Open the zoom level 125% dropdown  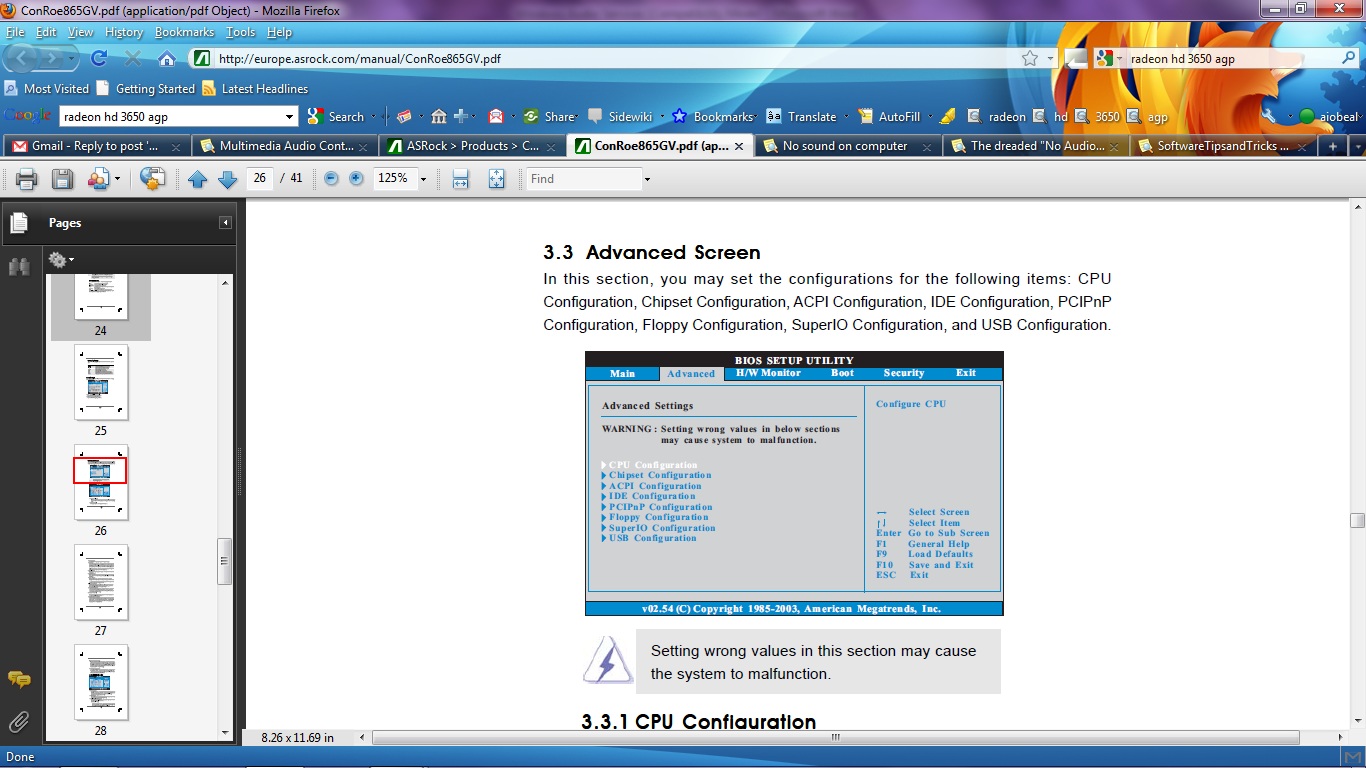tap(423, 179)
